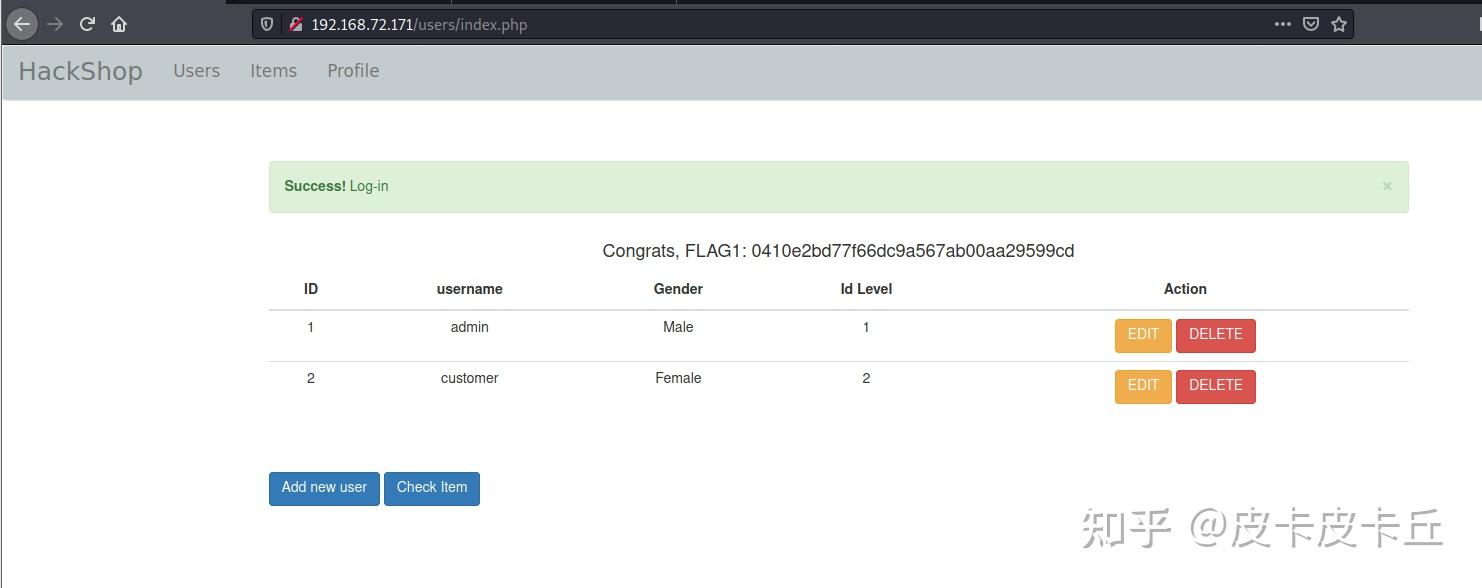Reload the page with the refresh icon
The width and height of the screenshot is (1482, 588).
(87, 24)
